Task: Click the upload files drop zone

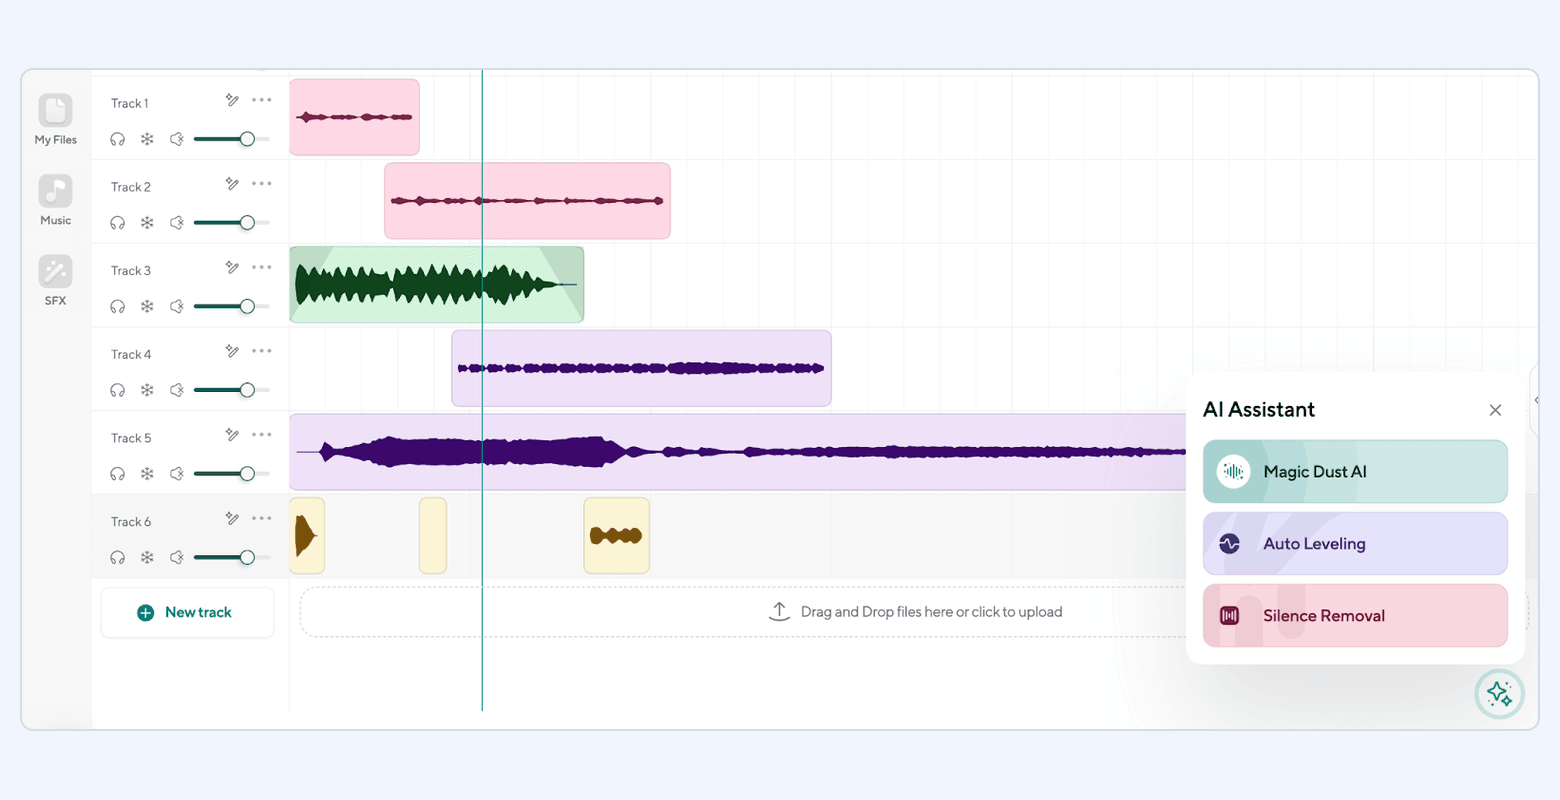Action: (917, 611)
